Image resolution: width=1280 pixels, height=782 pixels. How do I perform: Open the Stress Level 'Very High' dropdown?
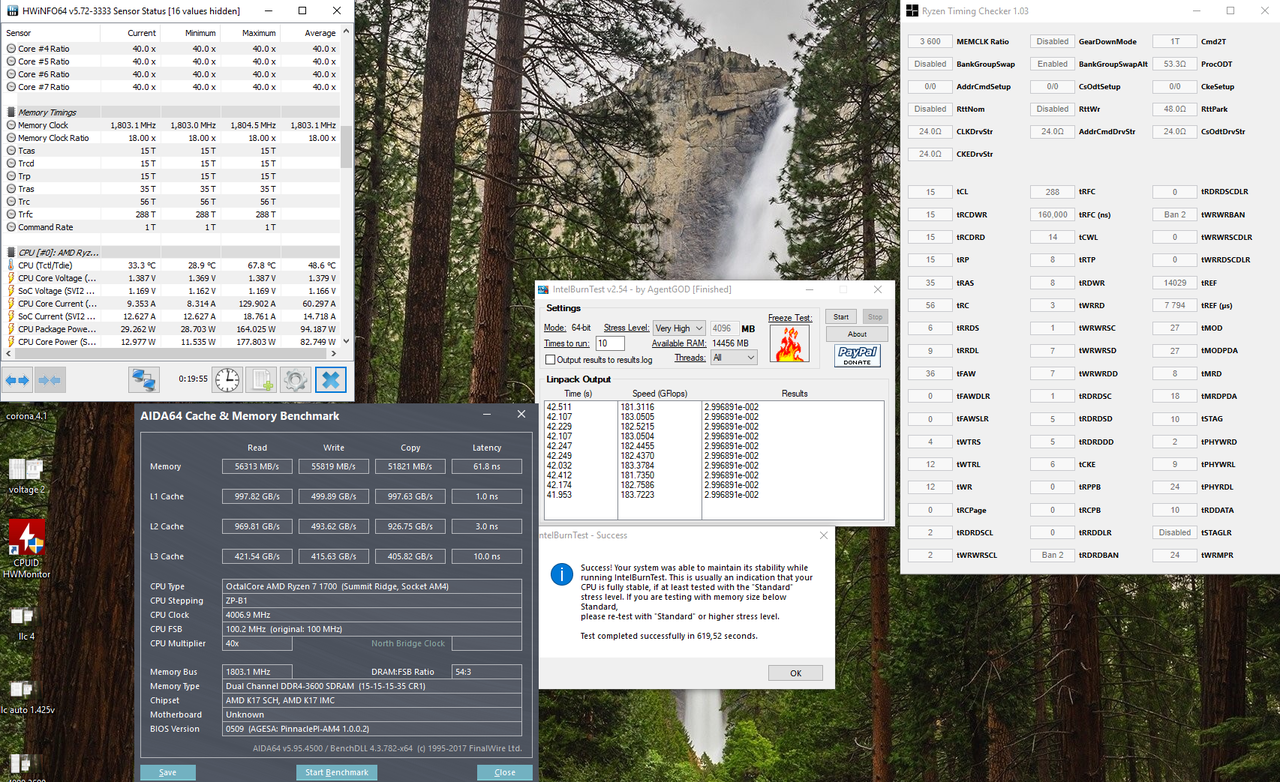679,328
